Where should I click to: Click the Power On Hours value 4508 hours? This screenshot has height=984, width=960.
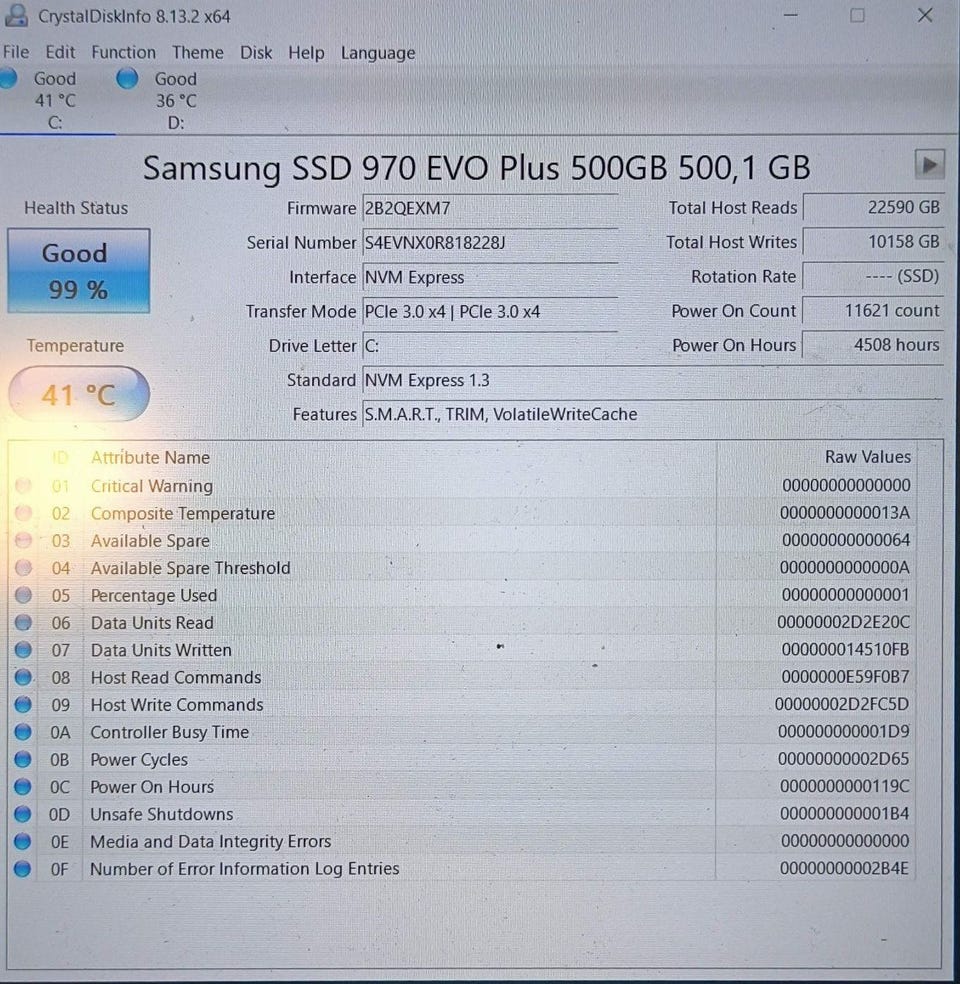pos(873,345)
